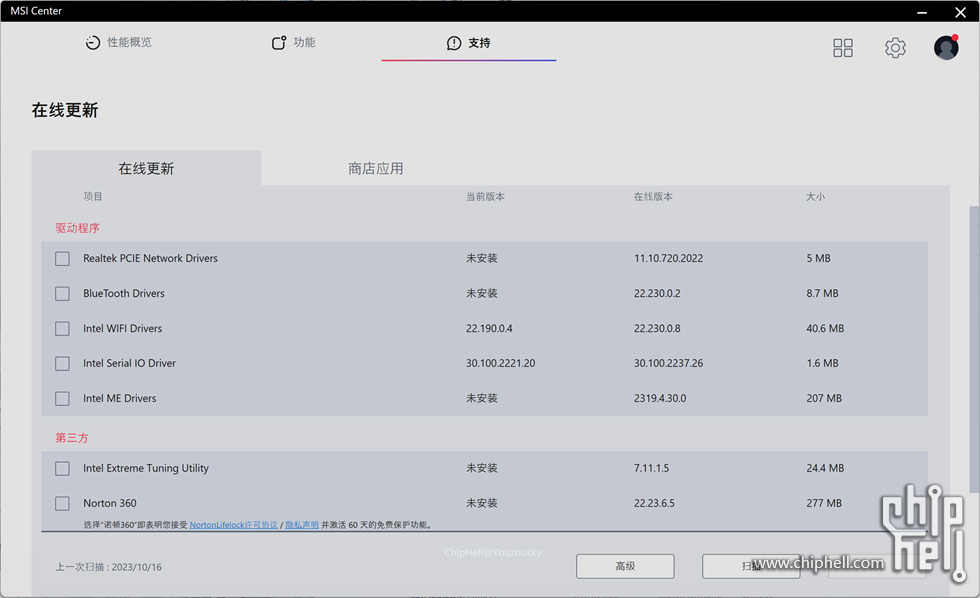This screenshot has height=598, width=980.
Task: Open NortonLifelock许可协议 link
Action: [234, 525]
